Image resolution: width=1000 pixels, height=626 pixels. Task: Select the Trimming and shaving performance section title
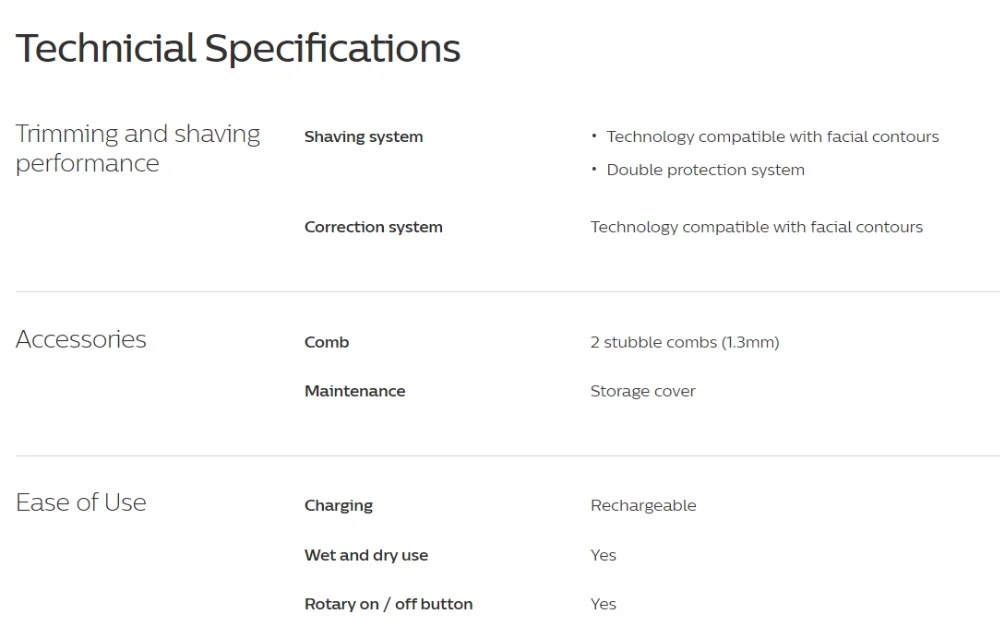(x=138, y=149)
